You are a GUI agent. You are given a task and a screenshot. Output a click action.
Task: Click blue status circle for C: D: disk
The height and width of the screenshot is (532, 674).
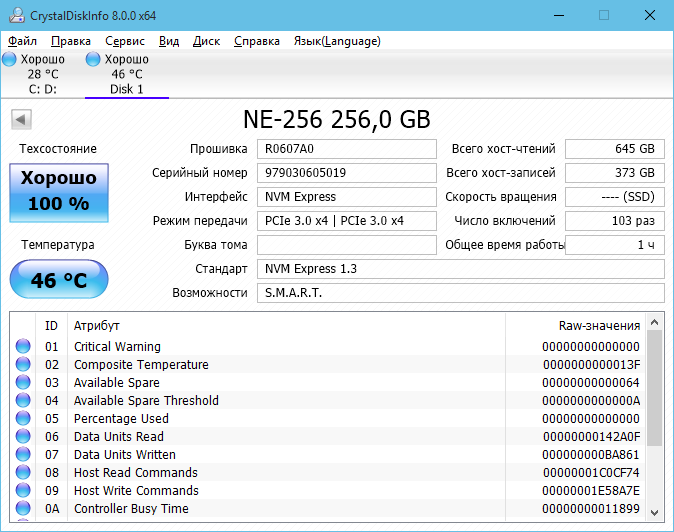[x=9, y=59]
